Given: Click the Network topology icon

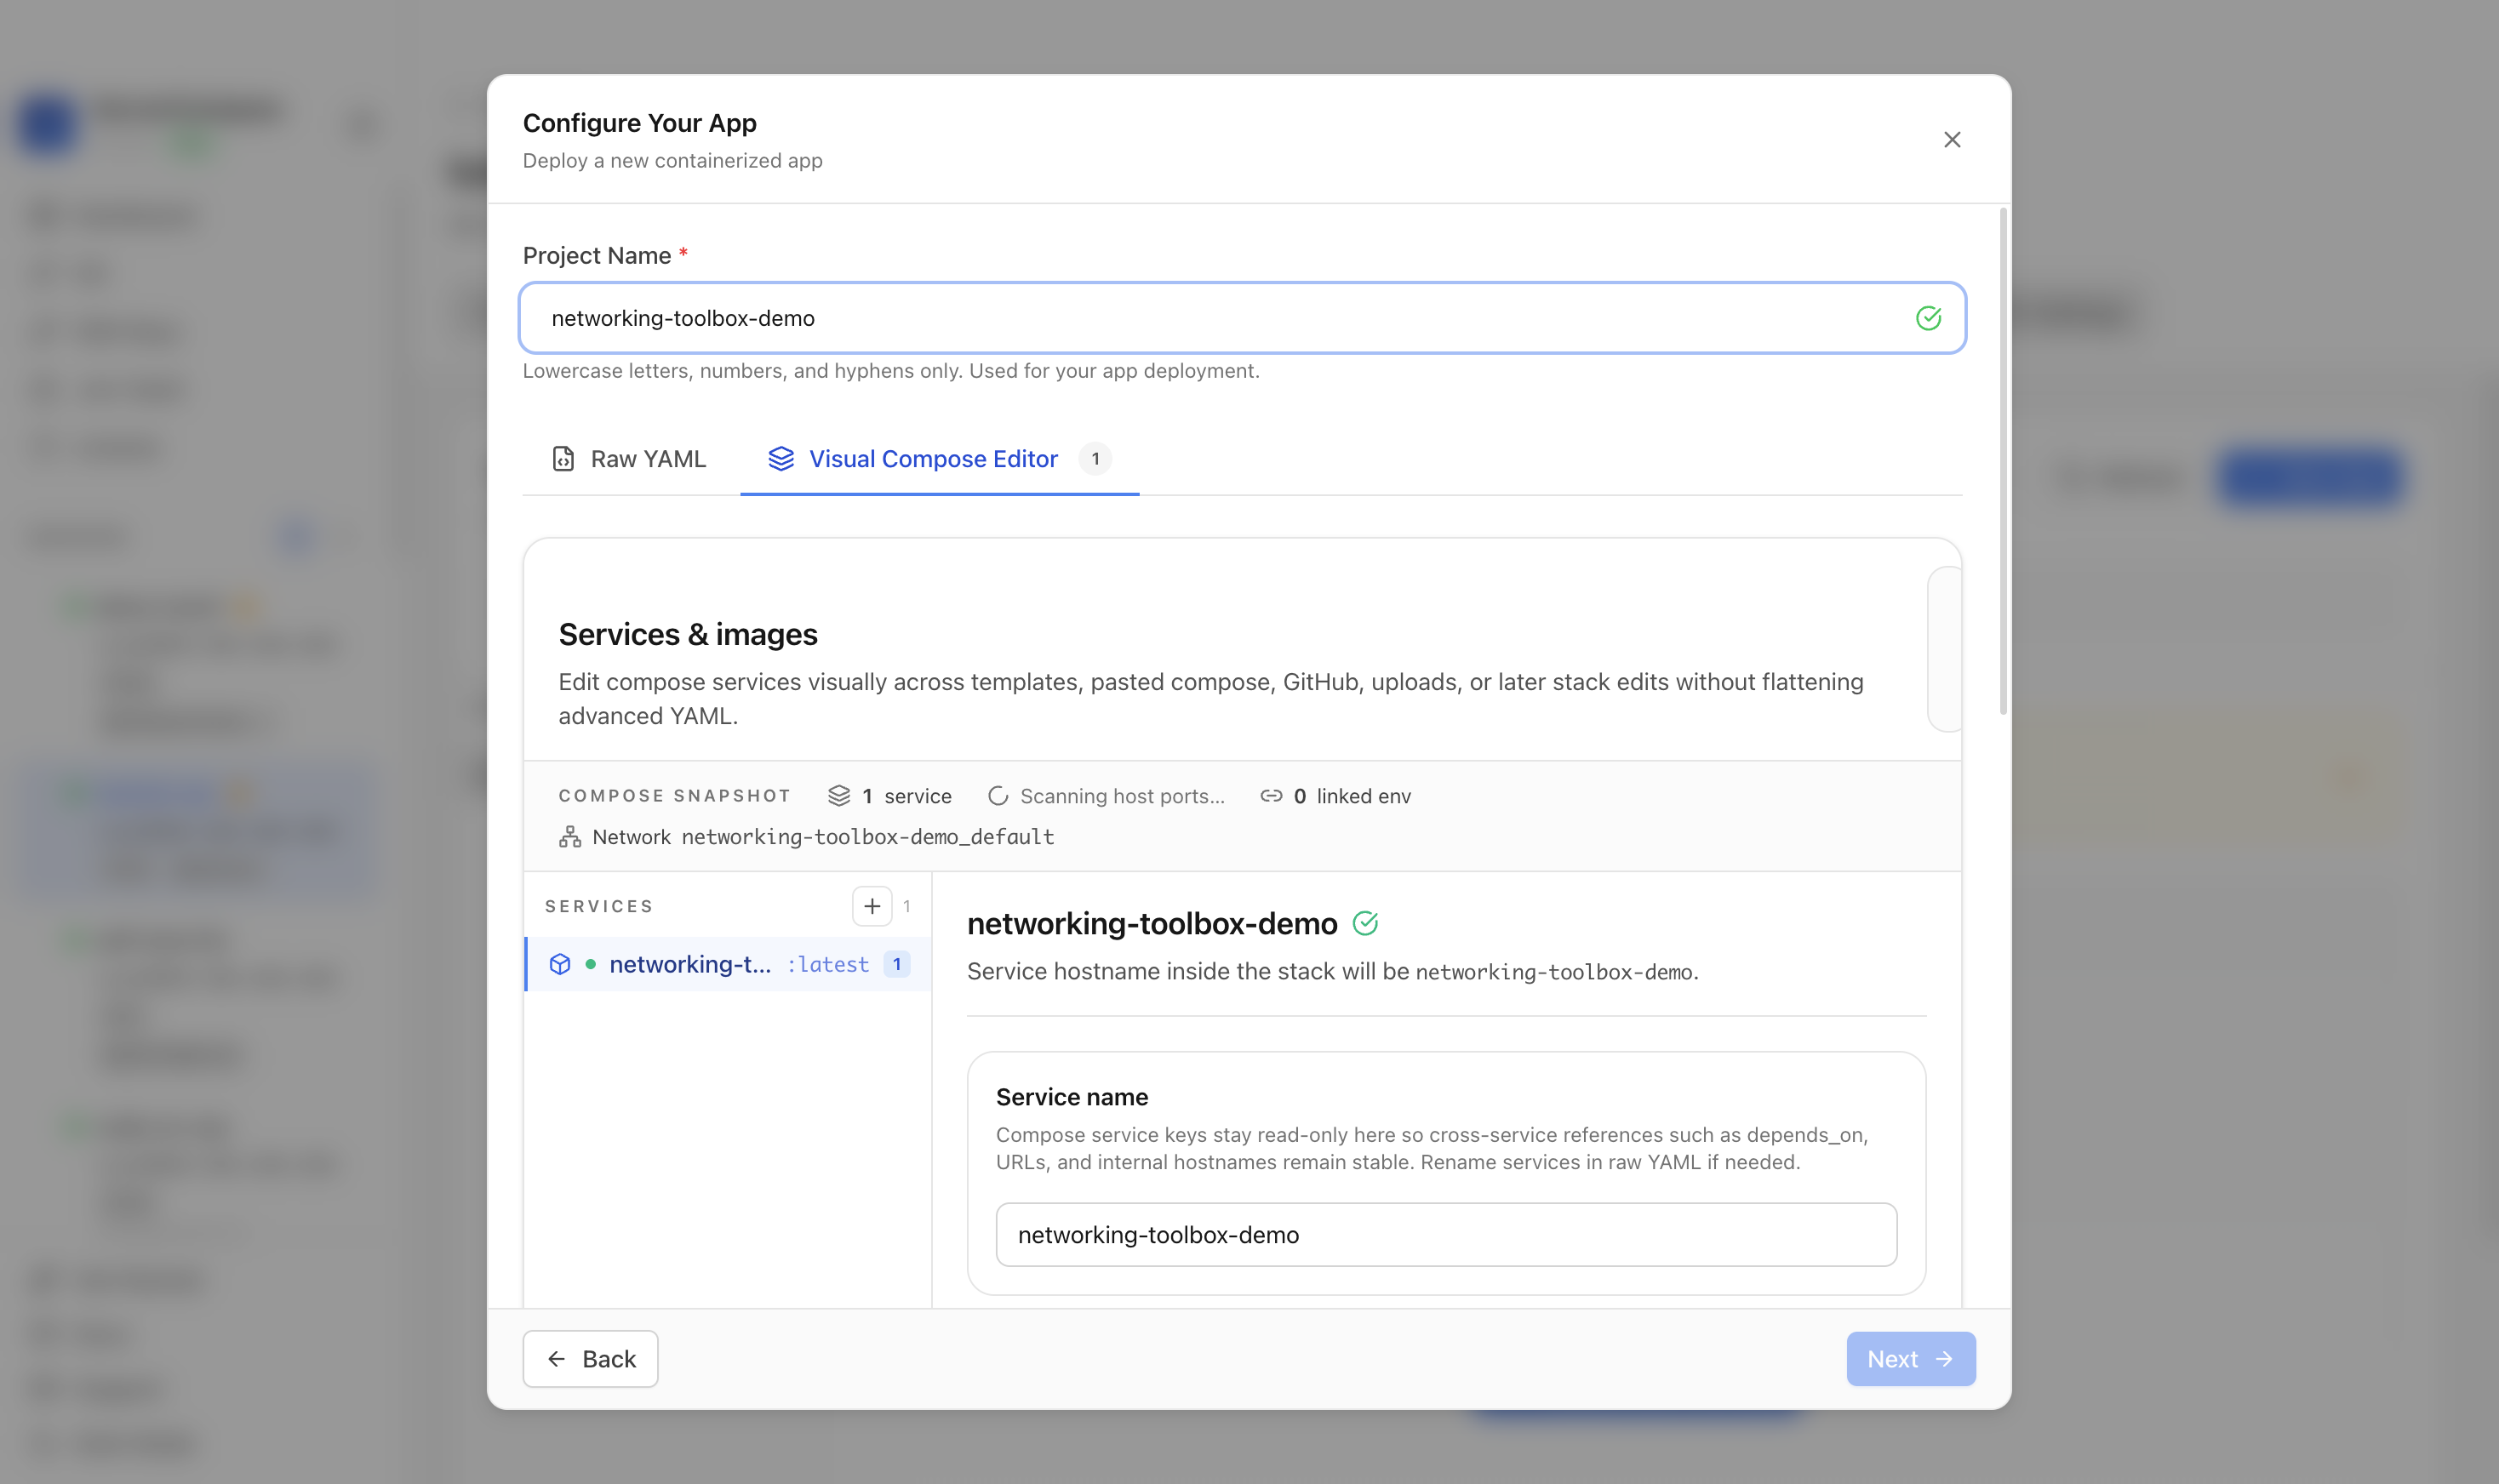Looking at the screenshot, I should click(570, 837).
